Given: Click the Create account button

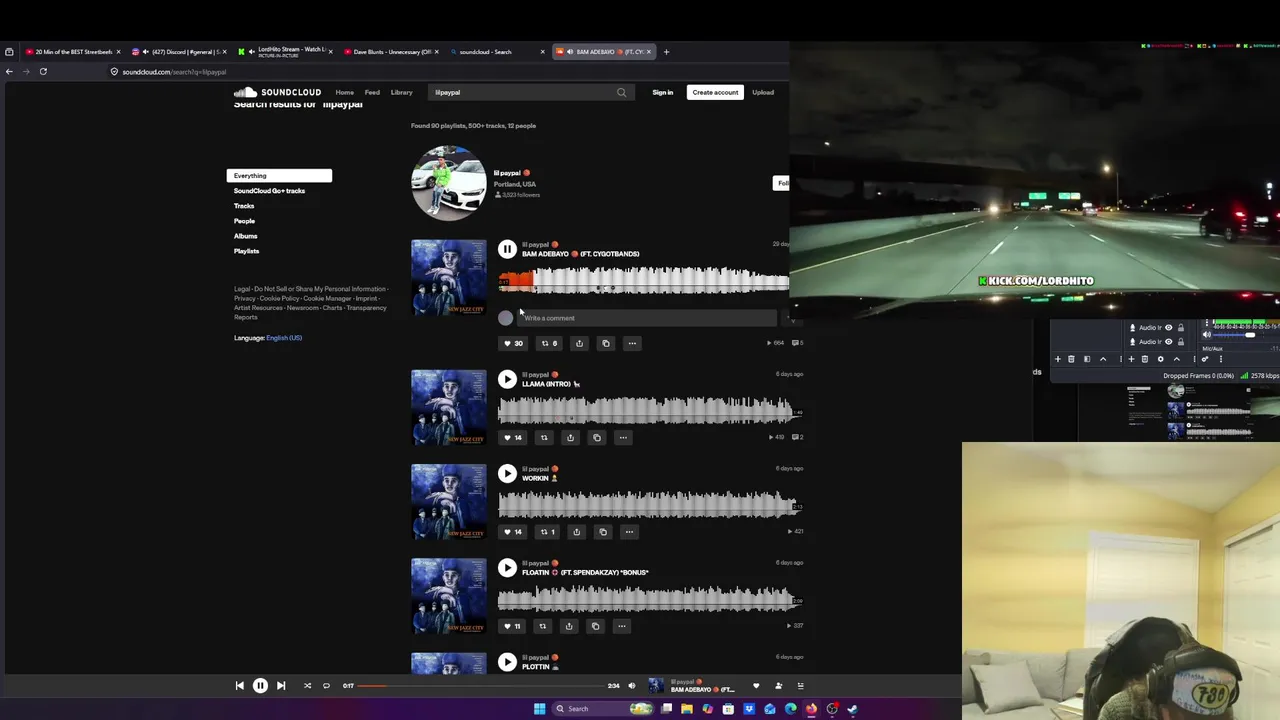Looking at the screenshot, I should (x=715, y=92).
